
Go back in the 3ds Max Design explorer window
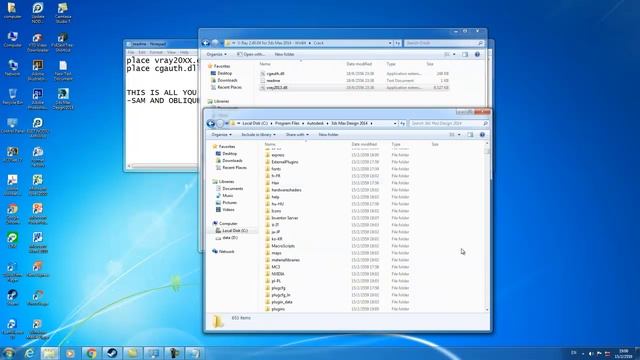tap(211, 123)
